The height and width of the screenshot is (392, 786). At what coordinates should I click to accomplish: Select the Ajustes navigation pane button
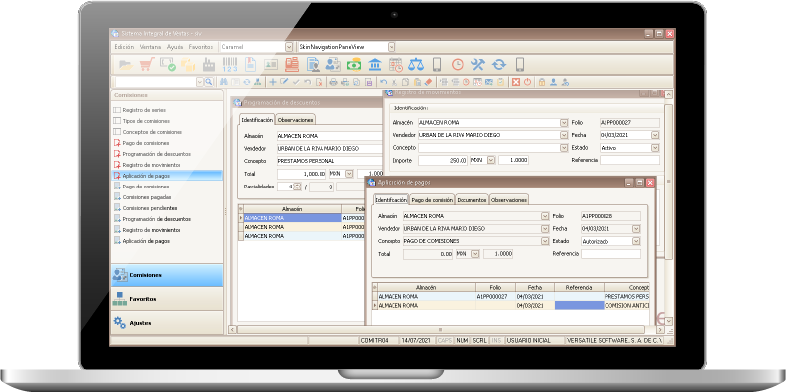(x=167, y=323)
